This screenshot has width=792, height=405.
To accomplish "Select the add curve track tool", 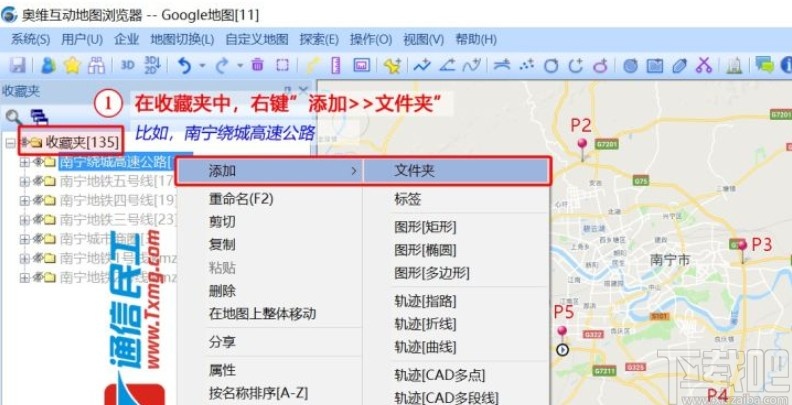I will (473, 65).
